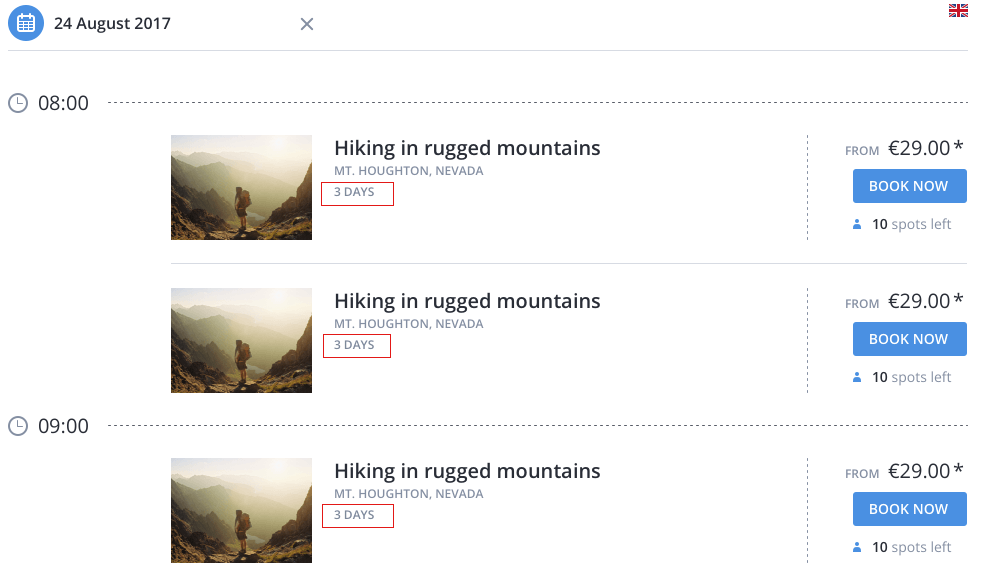The height and width of the screenshot is (572, 990).
Task: Open first 'Hiking in rugged mountains' title
Action: click(467, 148)
